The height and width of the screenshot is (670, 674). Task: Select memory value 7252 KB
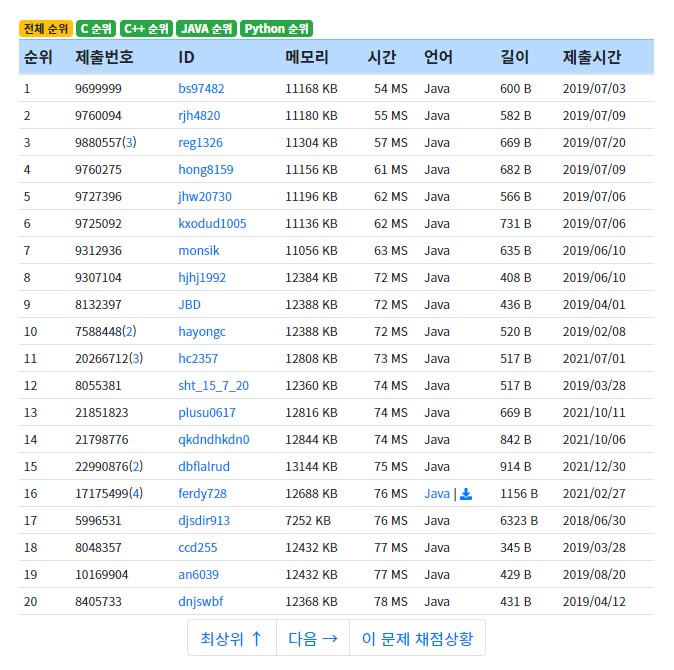click(x=308, y=521)
